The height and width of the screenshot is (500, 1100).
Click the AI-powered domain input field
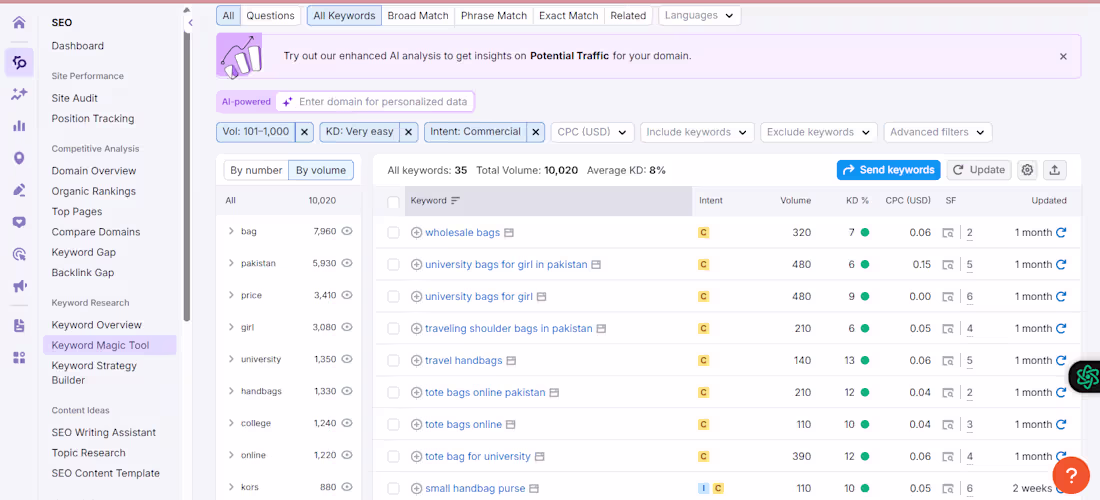[x=376, y=102]
